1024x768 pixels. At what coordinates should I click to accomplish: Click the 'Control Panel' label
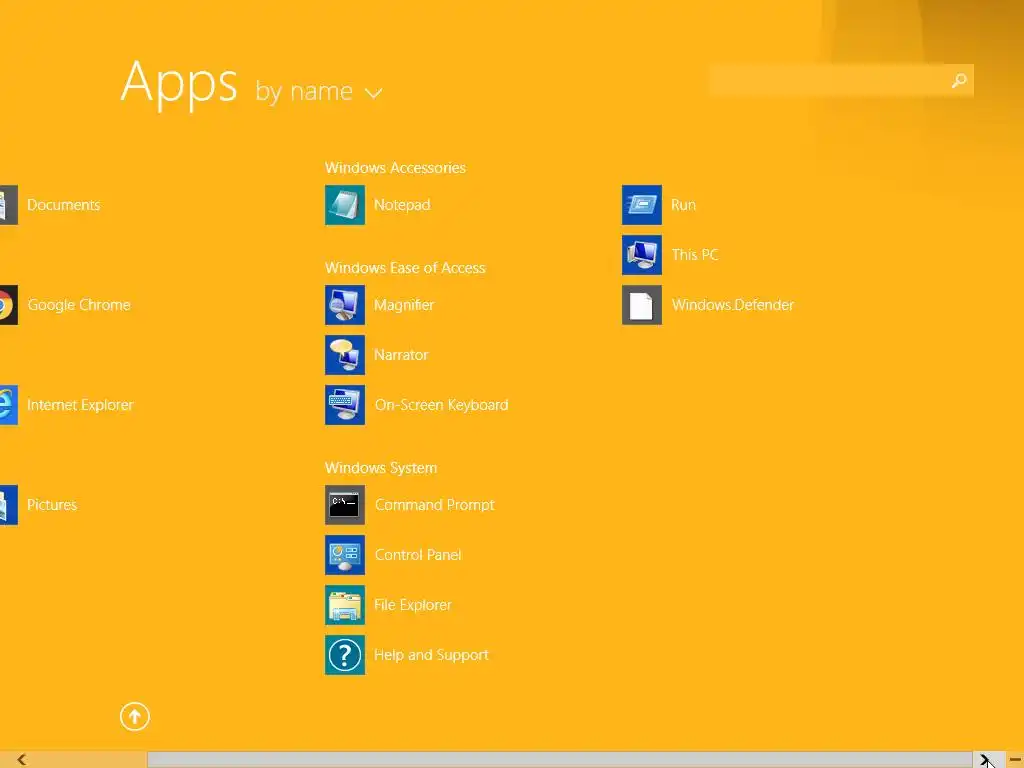tap(418, 555)
